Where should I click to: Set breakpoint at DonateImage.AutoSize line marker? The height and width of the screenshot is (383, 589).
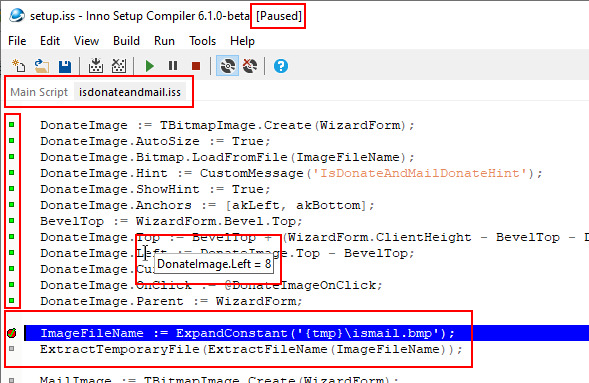point(12,140)
